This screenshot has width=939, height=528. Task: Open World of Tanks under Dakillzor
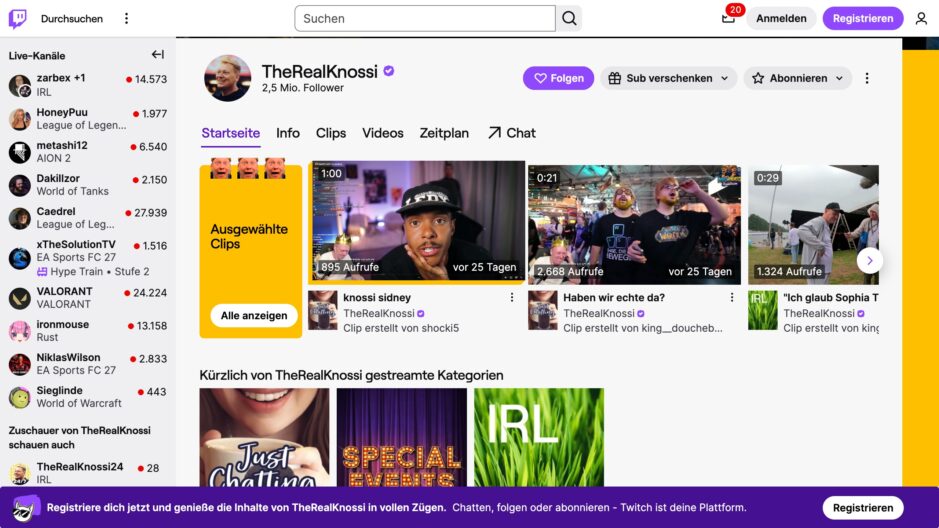72,192
